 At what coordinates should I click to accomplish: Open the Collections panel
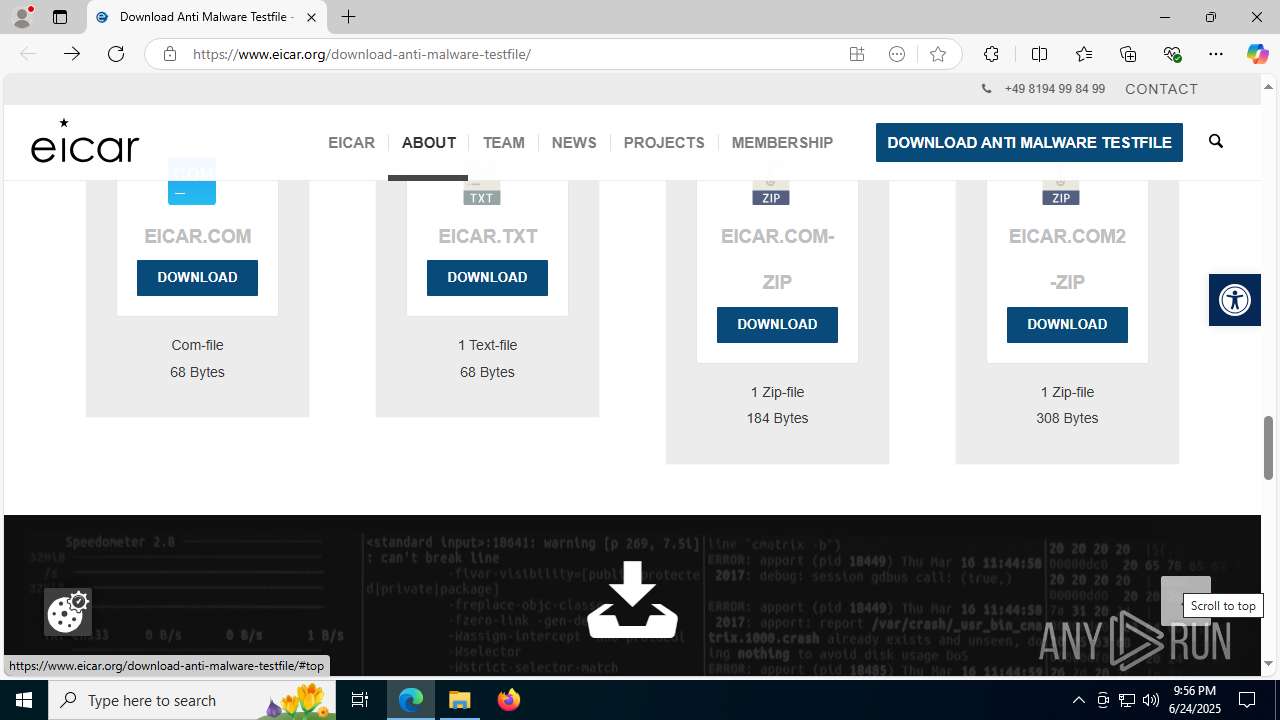(x=1128, y=54)
